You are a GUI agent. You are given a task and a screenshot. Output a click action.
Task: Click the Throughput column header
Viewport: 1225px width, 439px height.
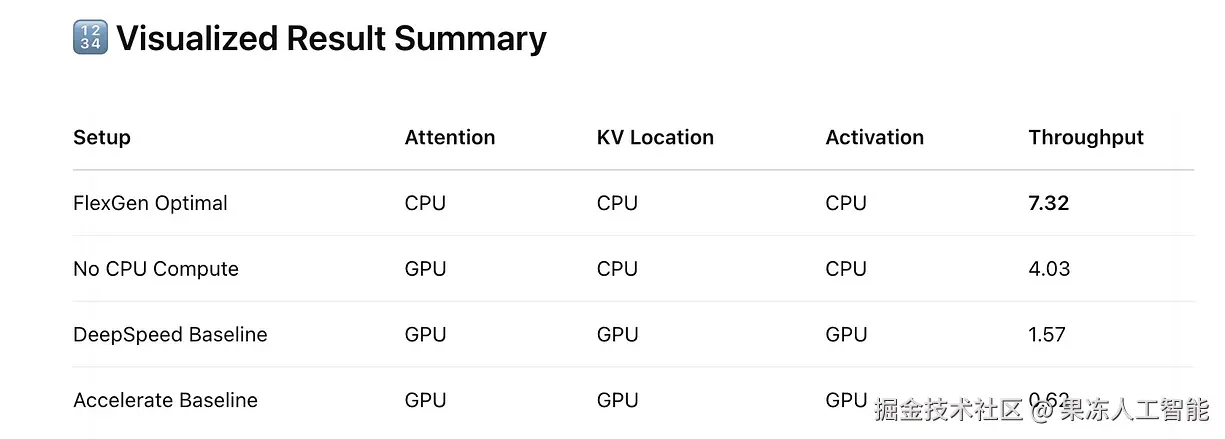click(1086, 138)
